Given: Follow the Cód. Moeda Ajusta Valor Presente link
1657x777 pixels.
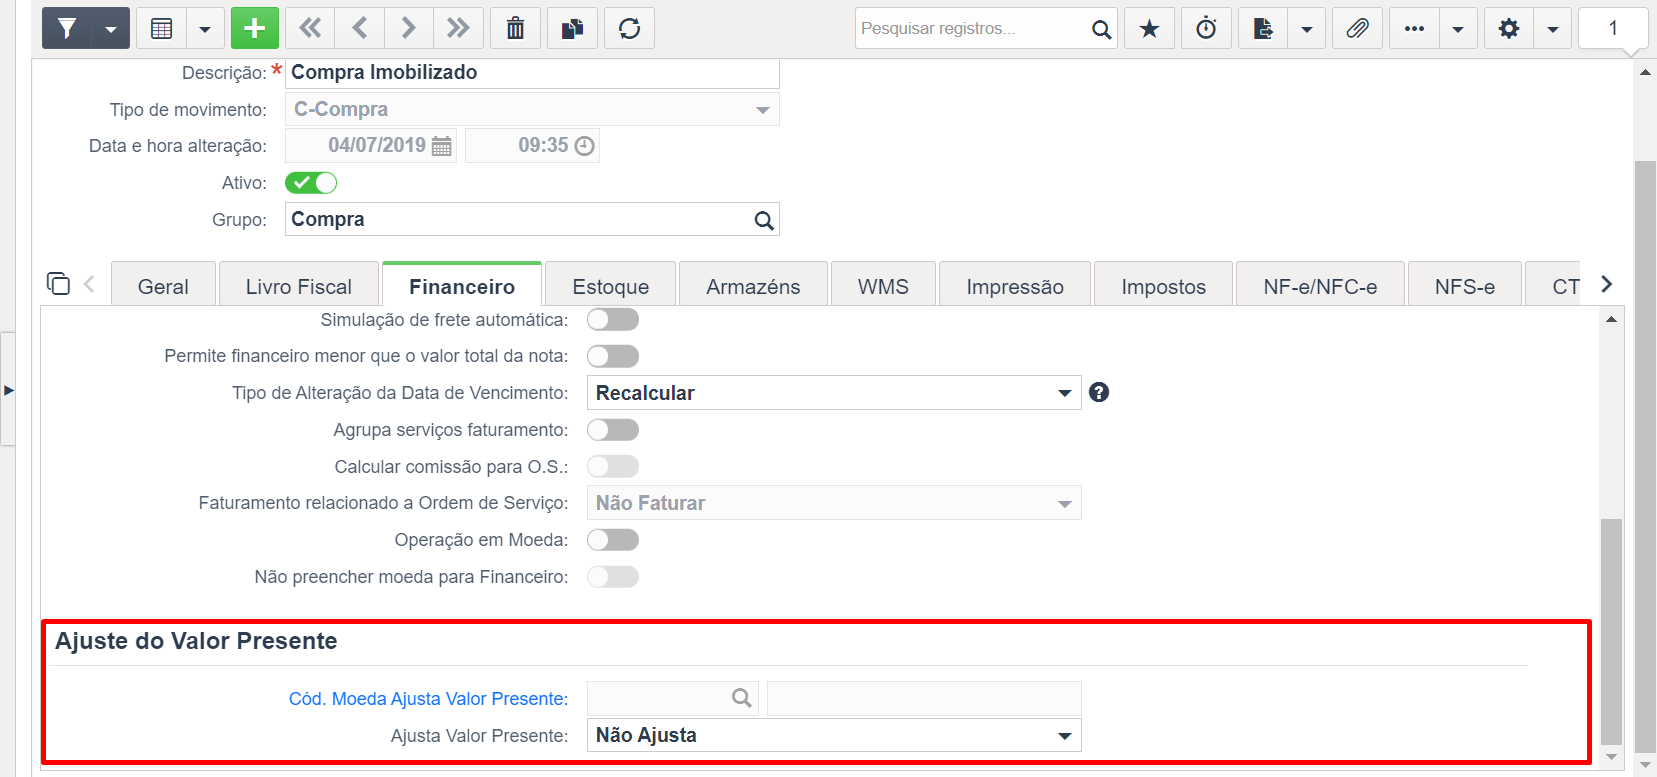Looking at the screenshot, I should [x=428, y=698].
